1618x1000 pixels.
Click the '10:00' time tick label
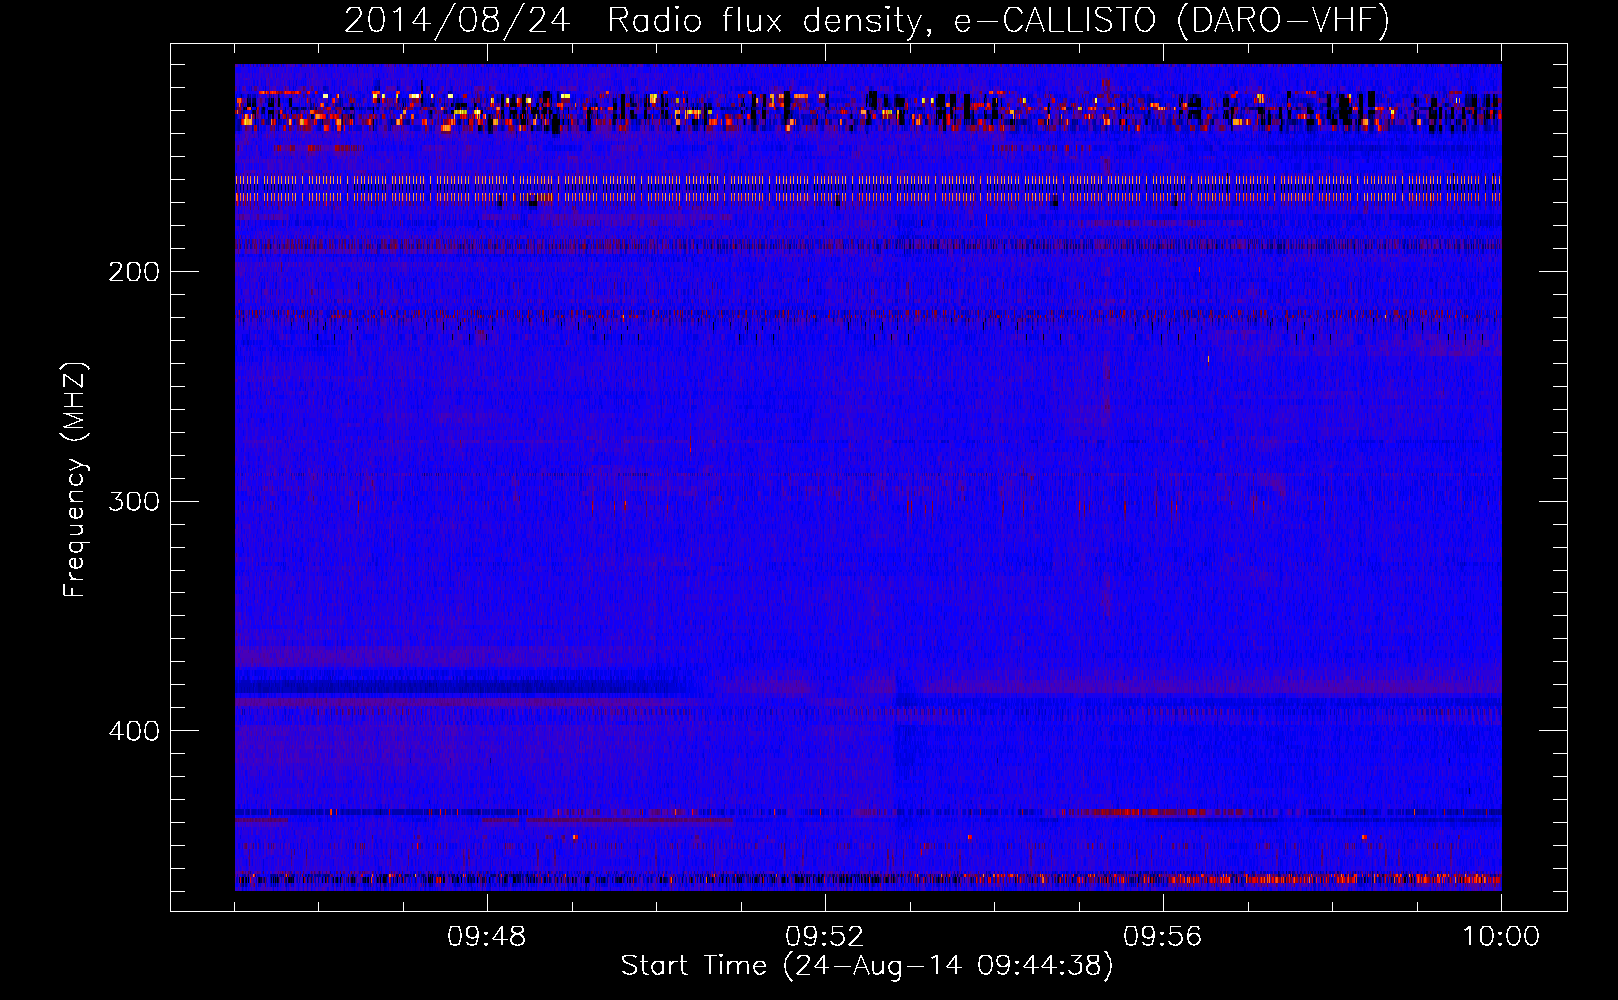click(1501, 937)
